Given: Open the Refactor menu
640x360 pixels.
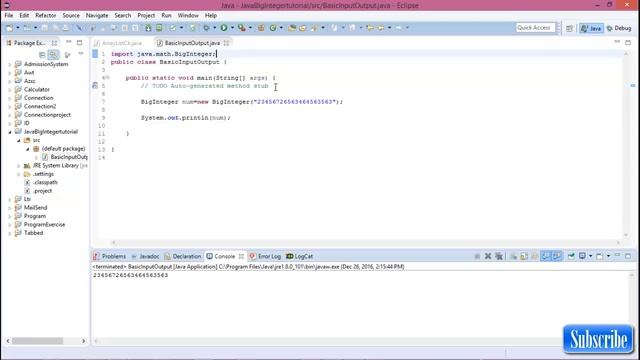Looking at the screenshot, I should [46, 16].
